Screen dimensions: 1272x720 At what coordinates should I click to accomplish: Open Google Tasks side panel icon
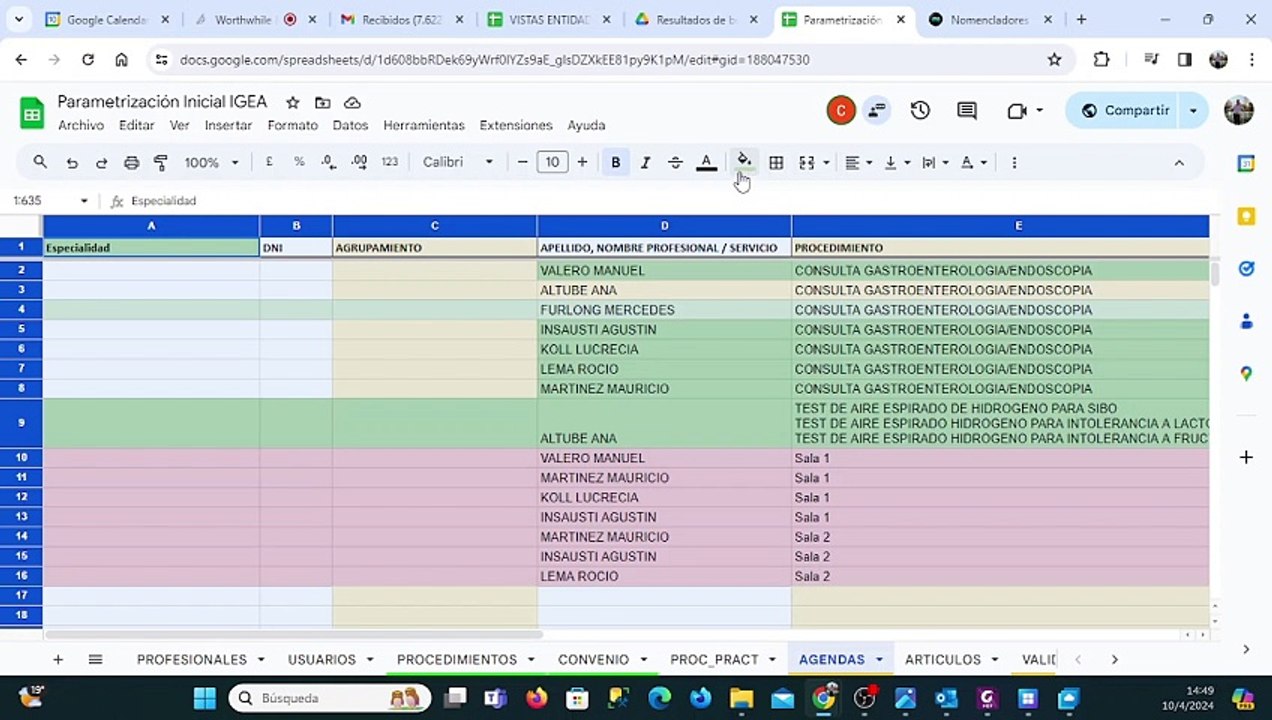click(1246, 268)
